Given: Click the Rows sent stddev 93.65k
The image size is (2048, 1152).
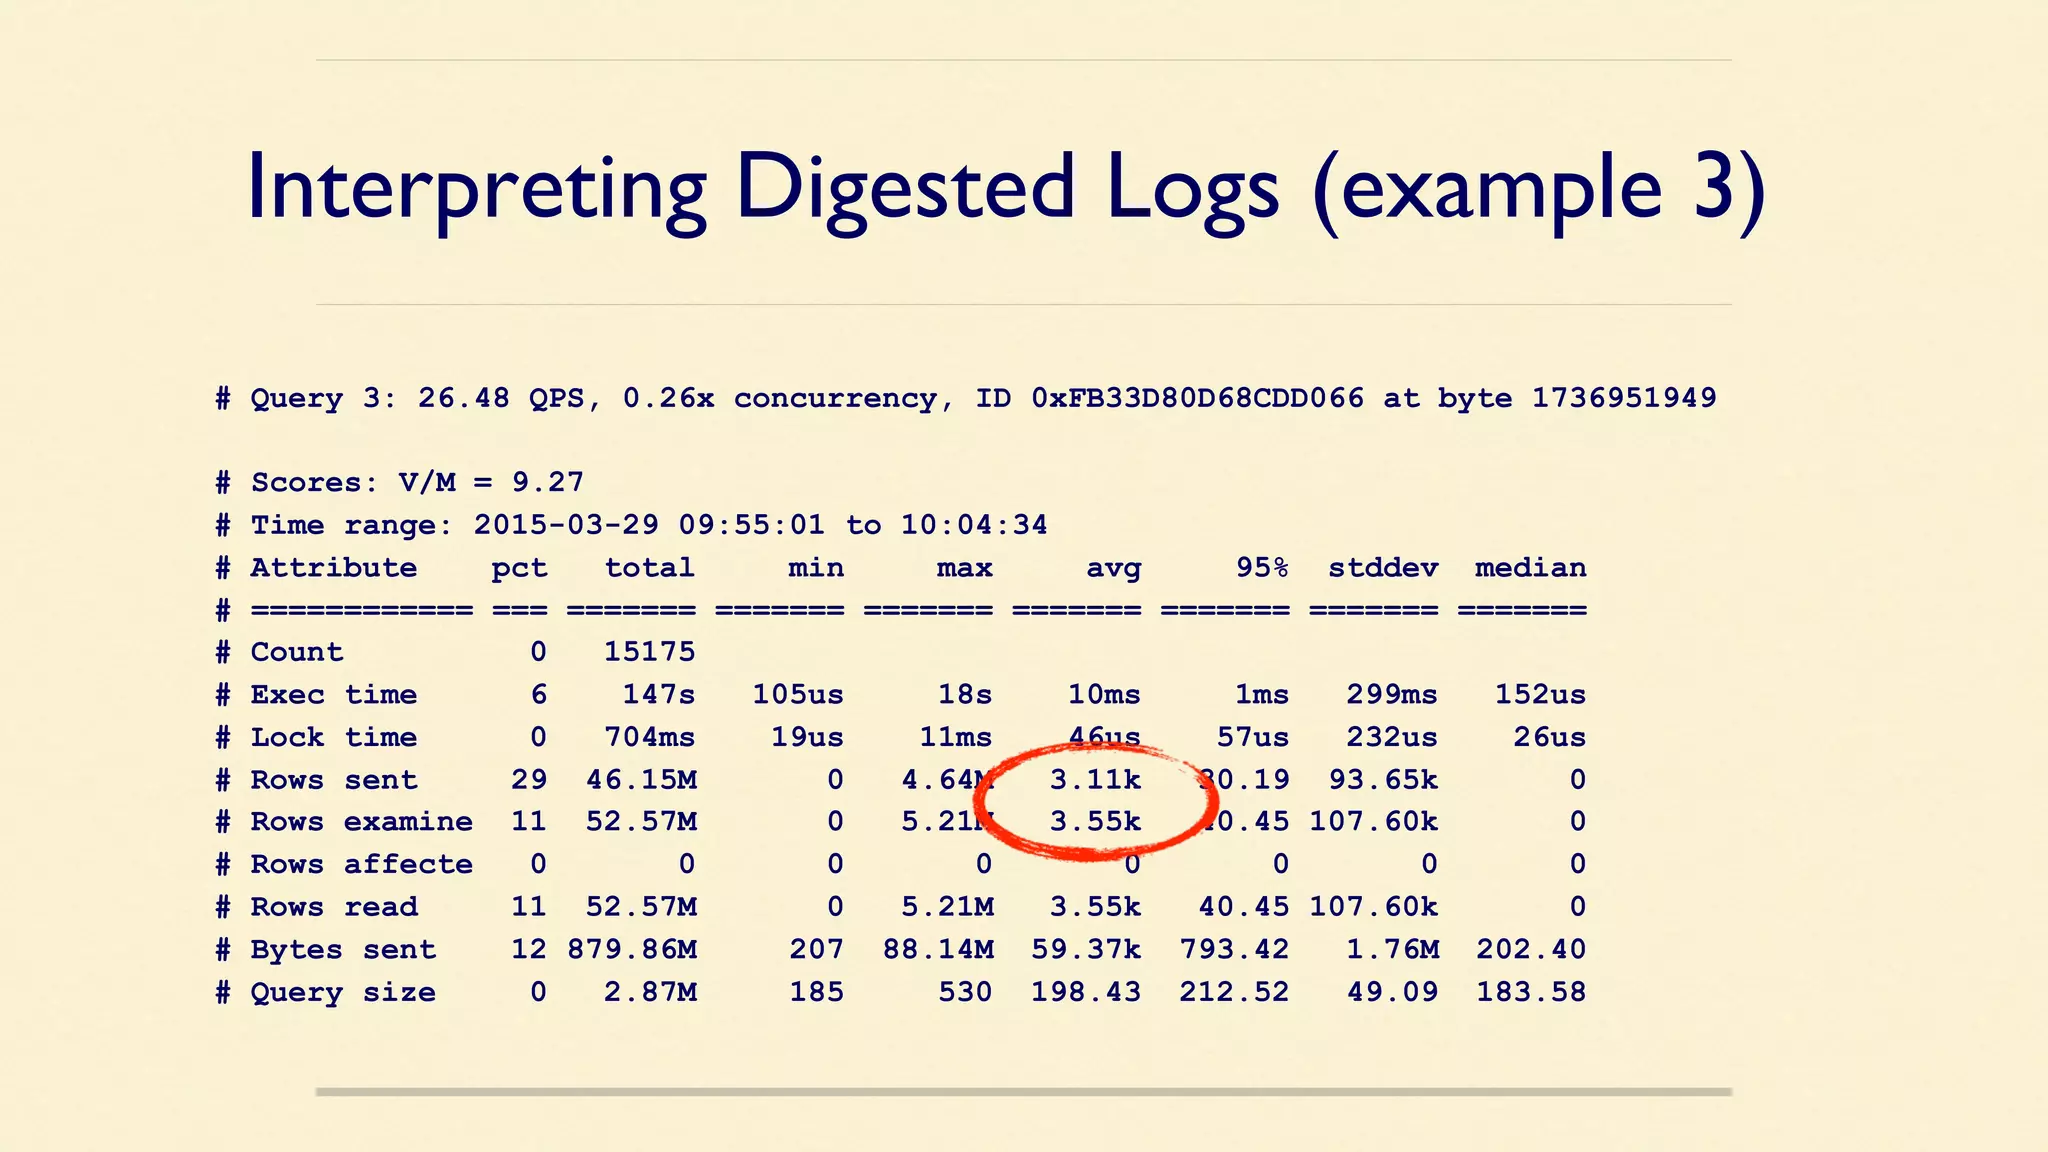Looking at the screenshot, I should [x=1383, y=780].
